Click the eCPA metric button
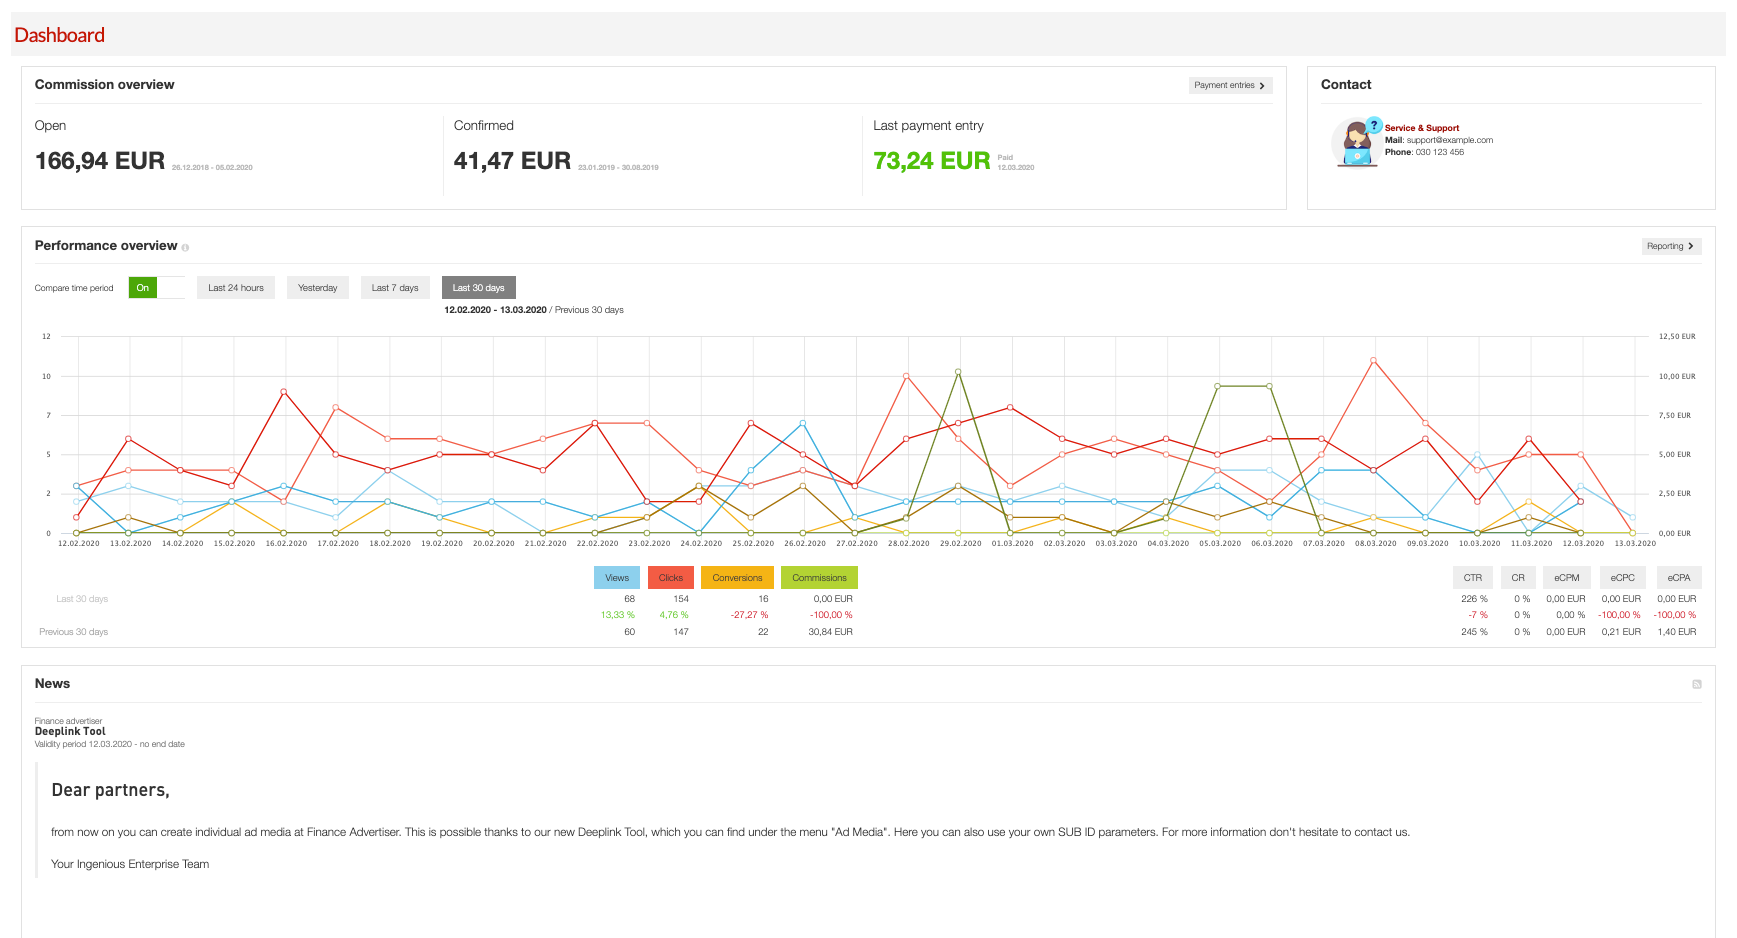The width and height of the screenshot is (1737, 938). 1678,578
